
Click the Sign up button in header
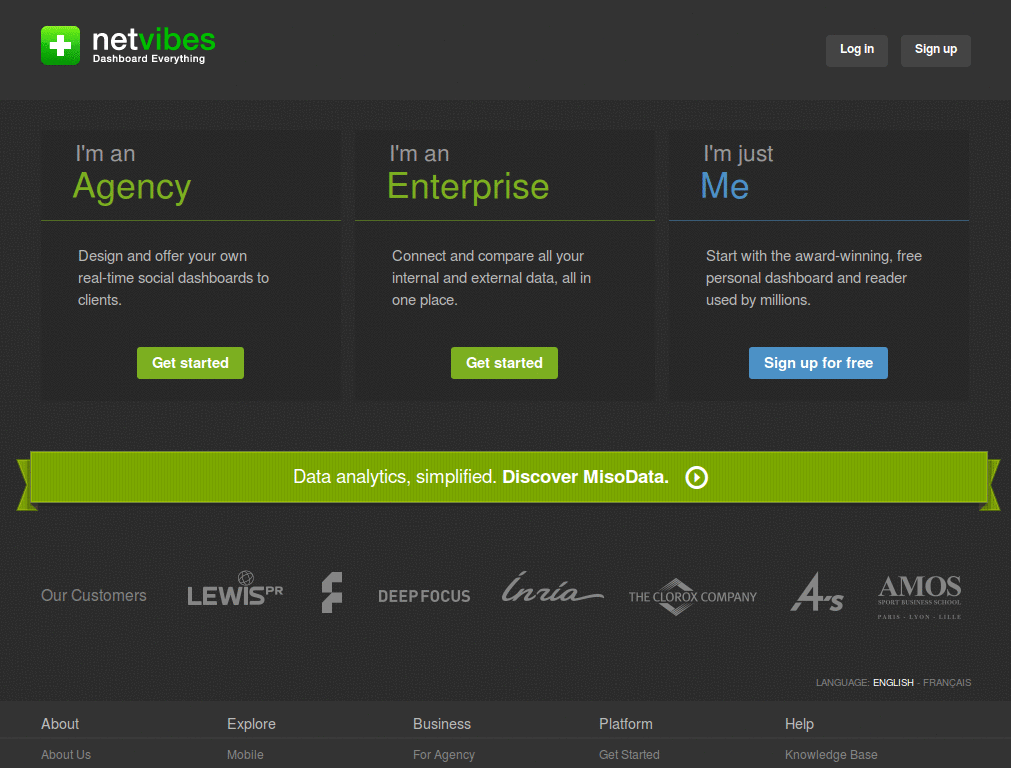pyautogui.click(x=935, y=50)
